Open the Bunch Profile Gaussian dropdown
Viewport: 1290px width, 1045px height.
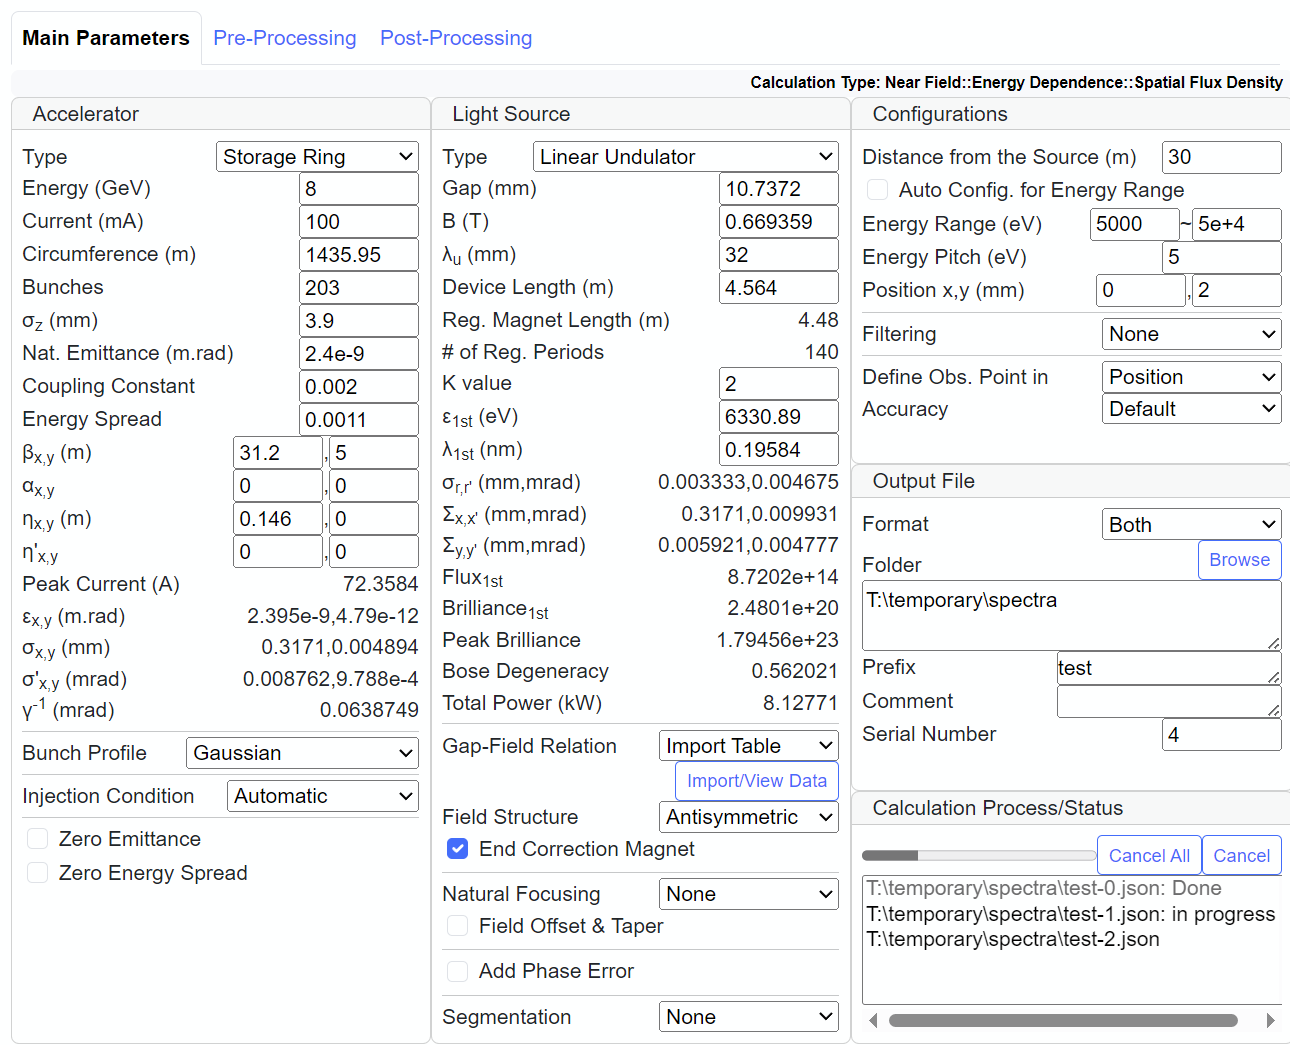click(x=302, y=753)
